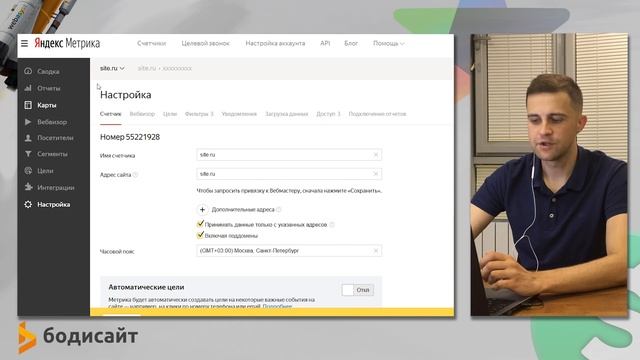Screen dimensions: 640x360
Task: Click the Сегменты funnel icon
Action: [x=28, y=154]
